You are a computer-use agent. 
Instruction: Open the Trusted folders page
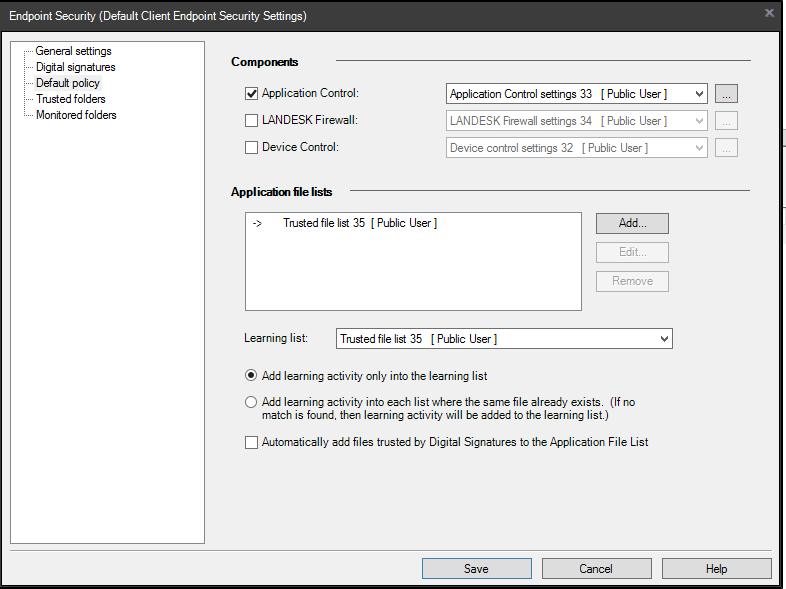70,99
